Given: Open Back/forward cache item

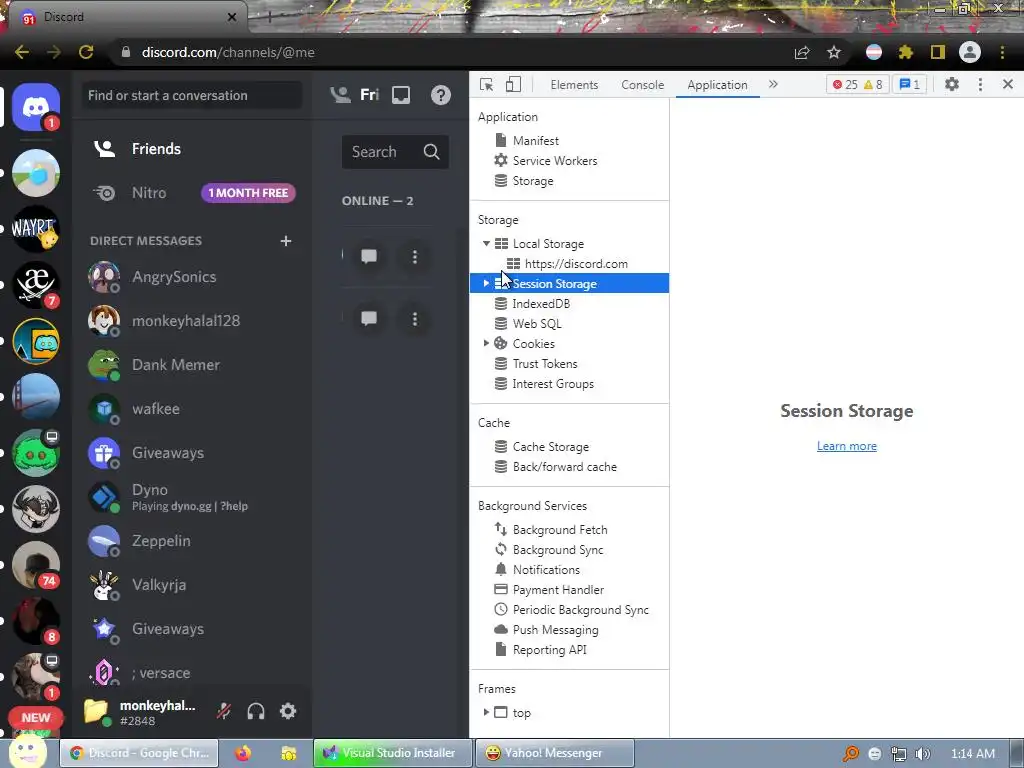Looking at the screenshot, I should (556, 467).
